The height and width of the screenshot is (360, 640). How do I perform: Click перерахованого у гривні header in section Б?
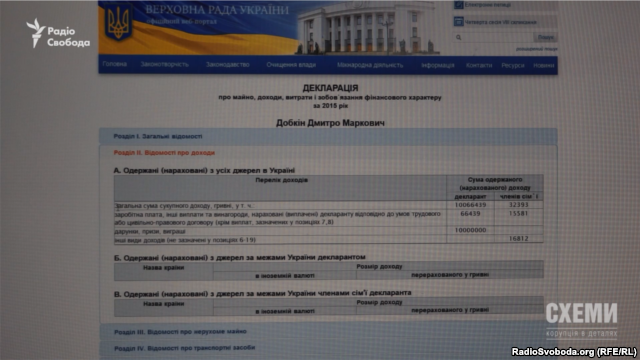[450, 275]
